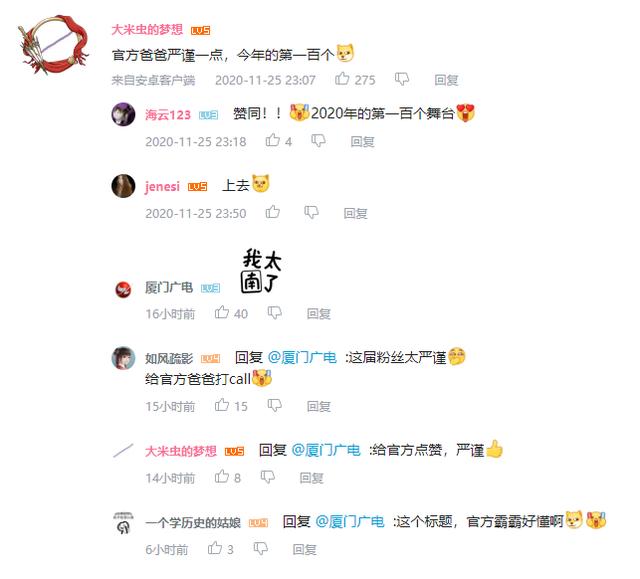The image size is (640, 579).
Task: Dislike 海云123's reply
Action: [x=318, y=140]
